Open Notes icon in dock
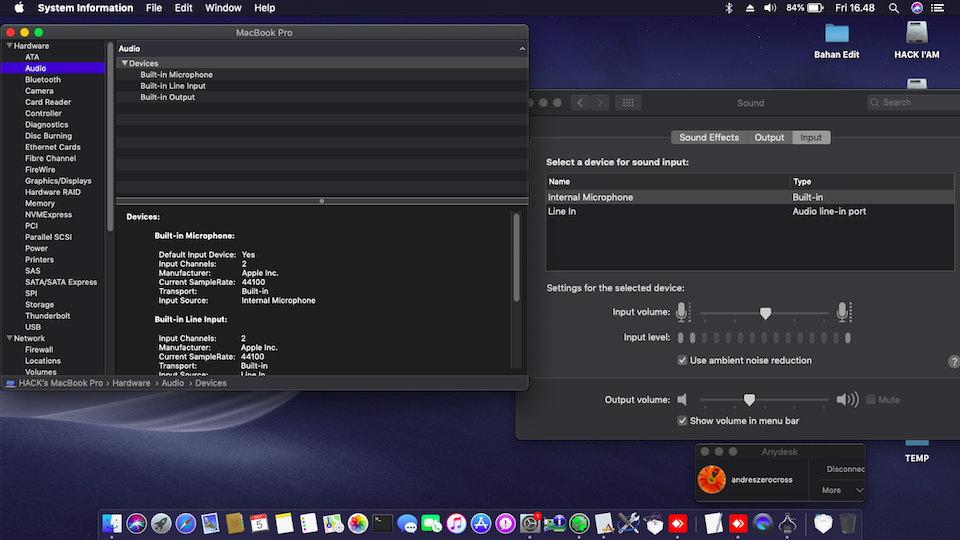Viewport: 960px width, 540px height. pyautogui.click(x=284, y=523)
